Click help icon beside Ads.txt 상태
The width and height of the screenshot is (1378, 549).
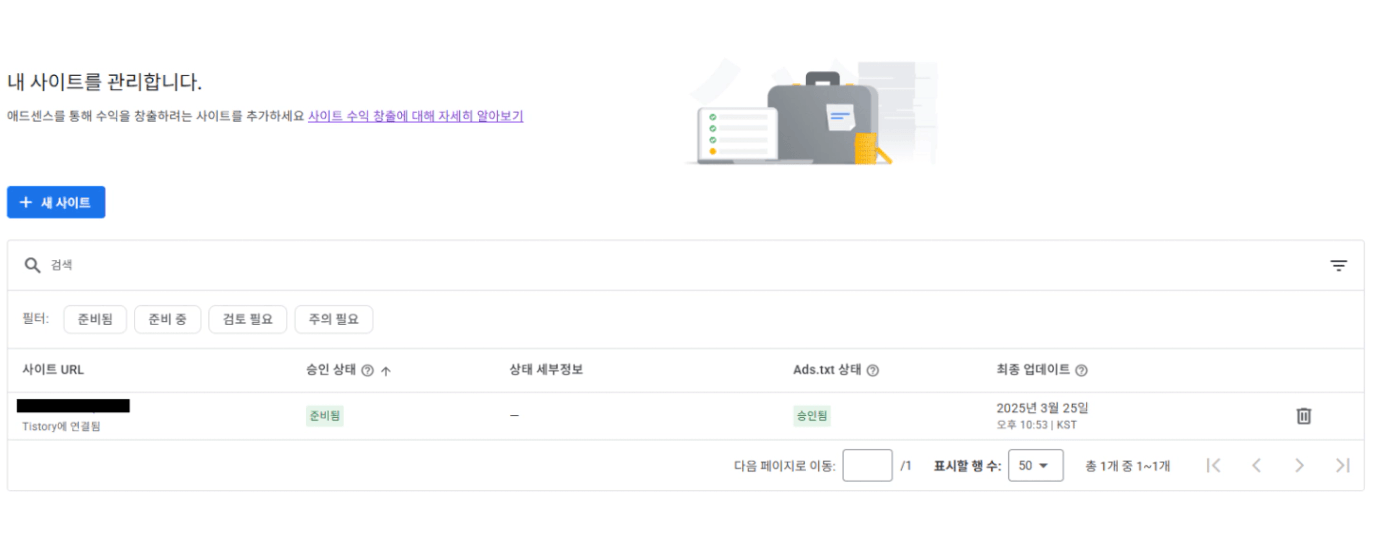873,371
